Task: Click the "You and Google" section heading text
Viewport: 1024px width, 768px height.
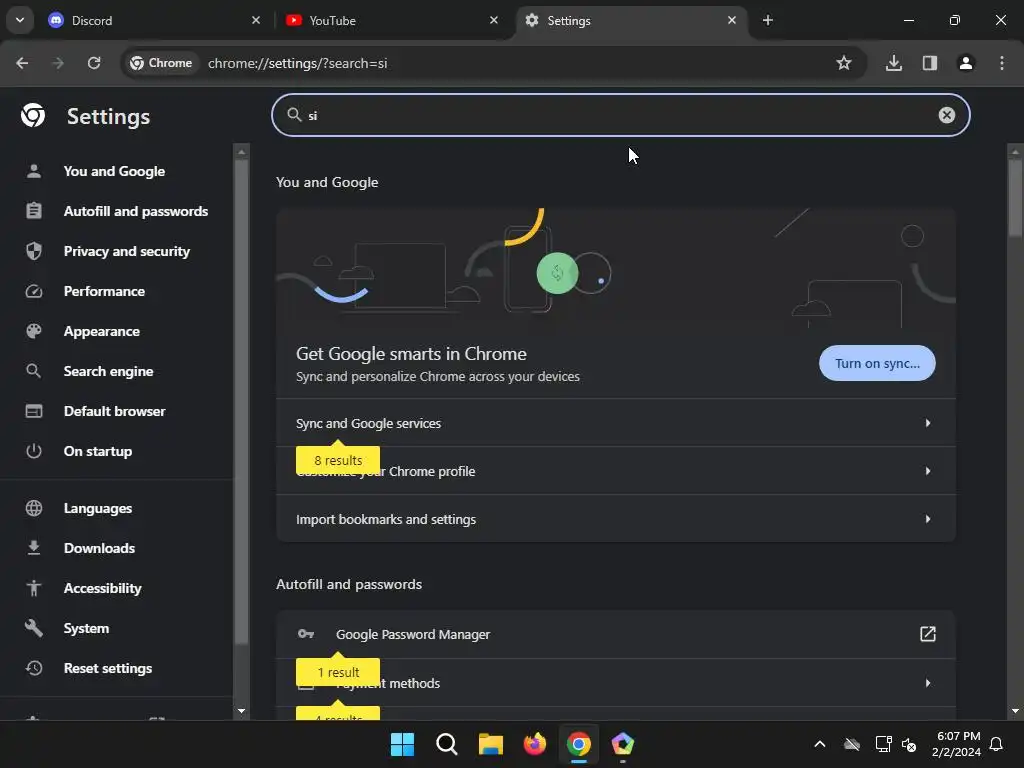Action: click(x=327, y=182)
